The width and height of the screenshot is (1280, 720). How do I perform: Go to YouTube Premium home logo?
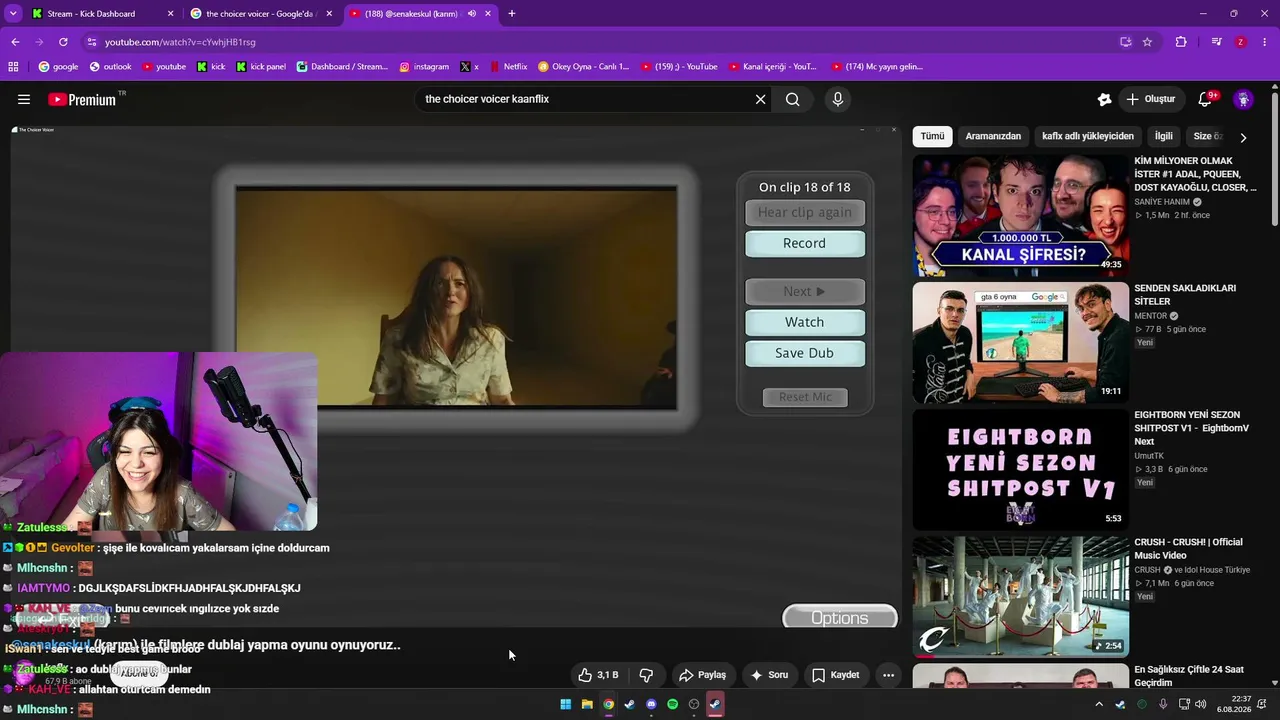click(82, 100)
